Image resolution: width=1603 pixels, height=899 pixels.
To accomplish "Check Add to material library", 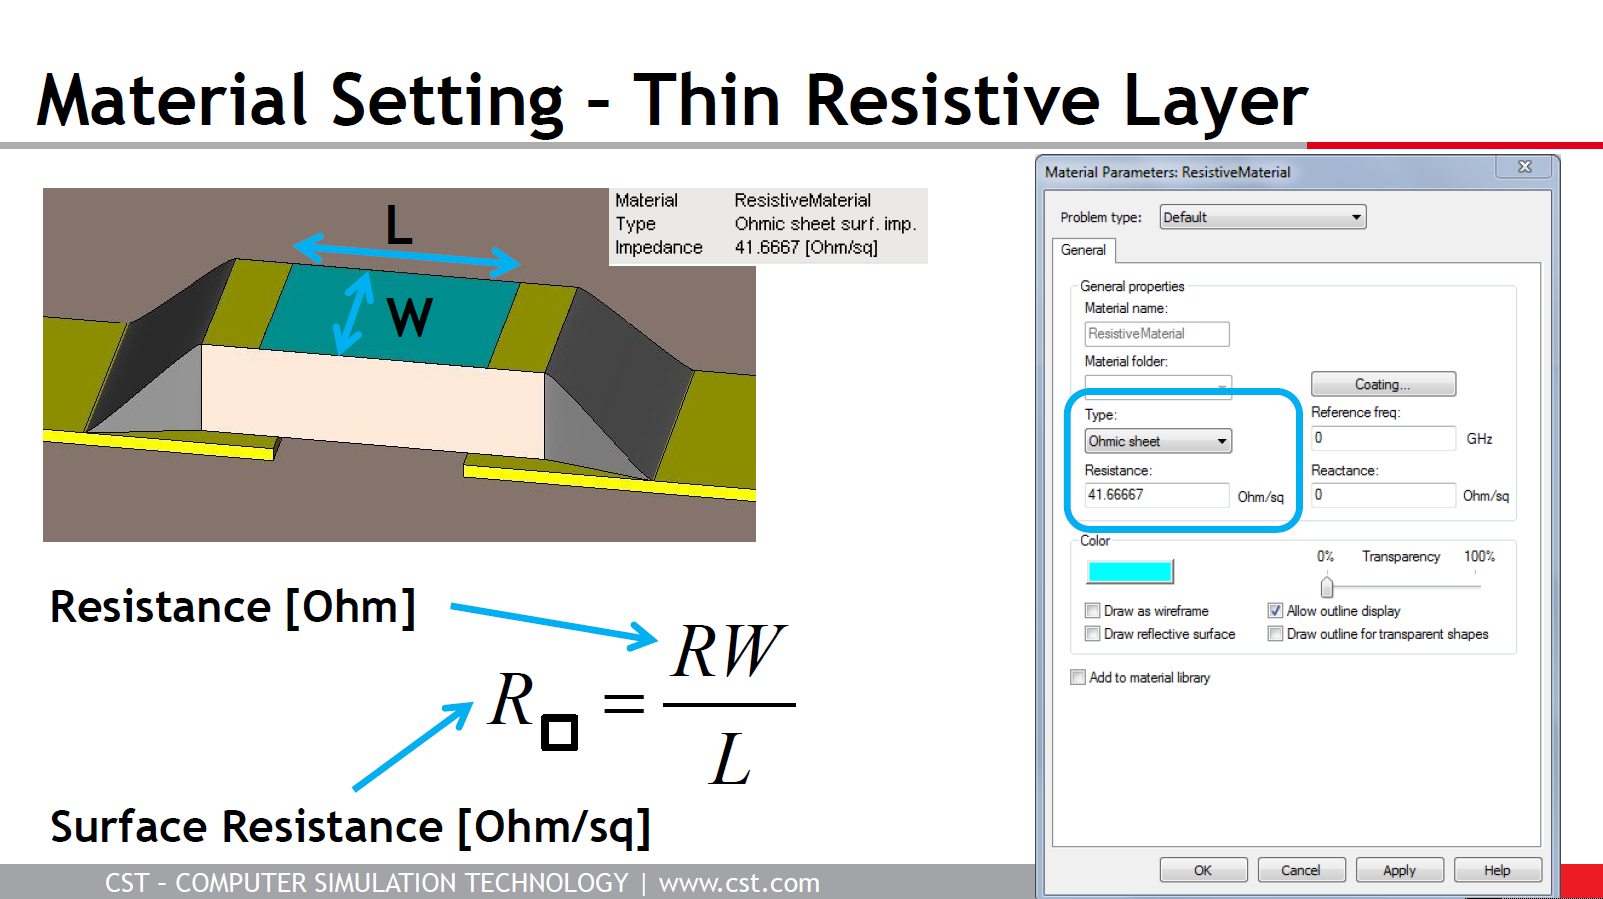I will pyautogui.click(x=1078, y=677).
